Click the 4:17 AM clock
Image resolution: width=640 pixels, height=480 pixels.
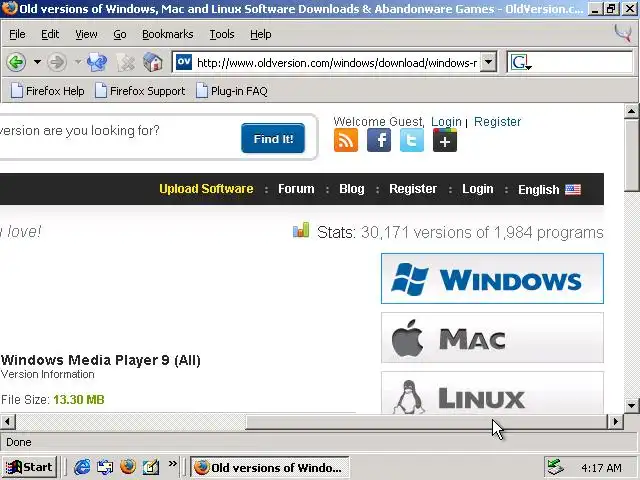point(601,468)
